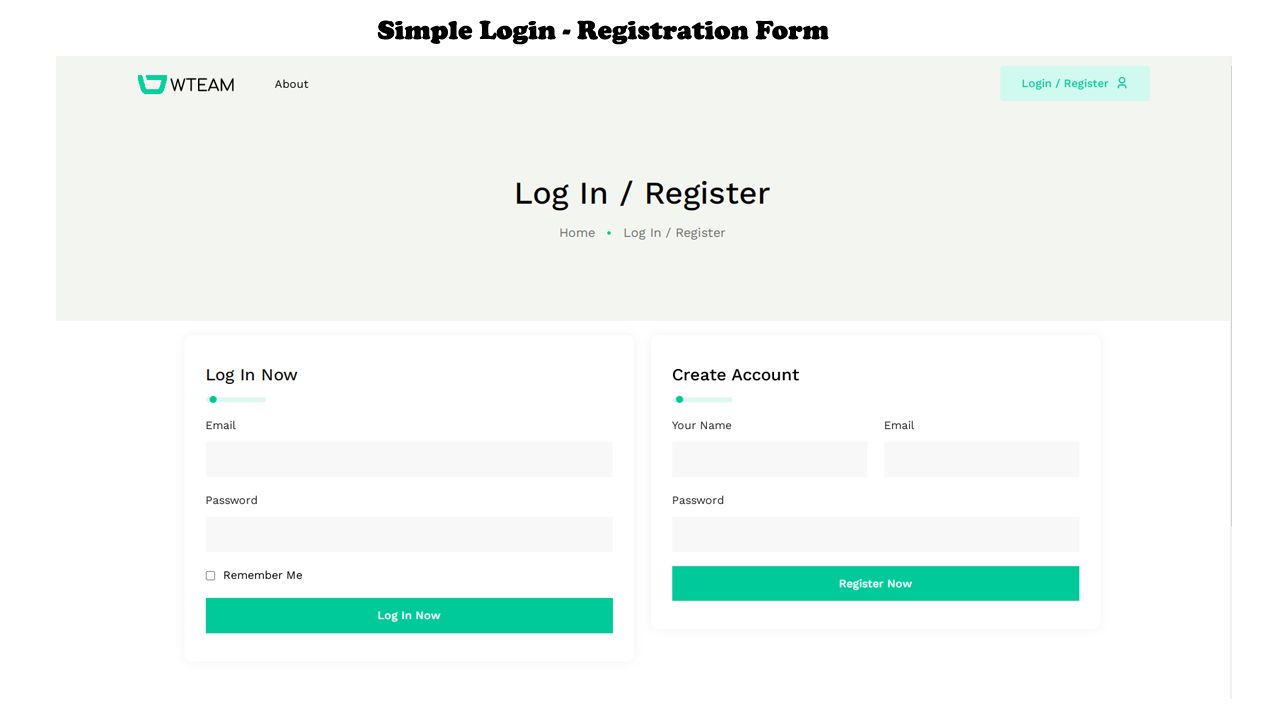Click the page's vertical scrollbar
The image size is (1280, 720).
(1231, 300)
